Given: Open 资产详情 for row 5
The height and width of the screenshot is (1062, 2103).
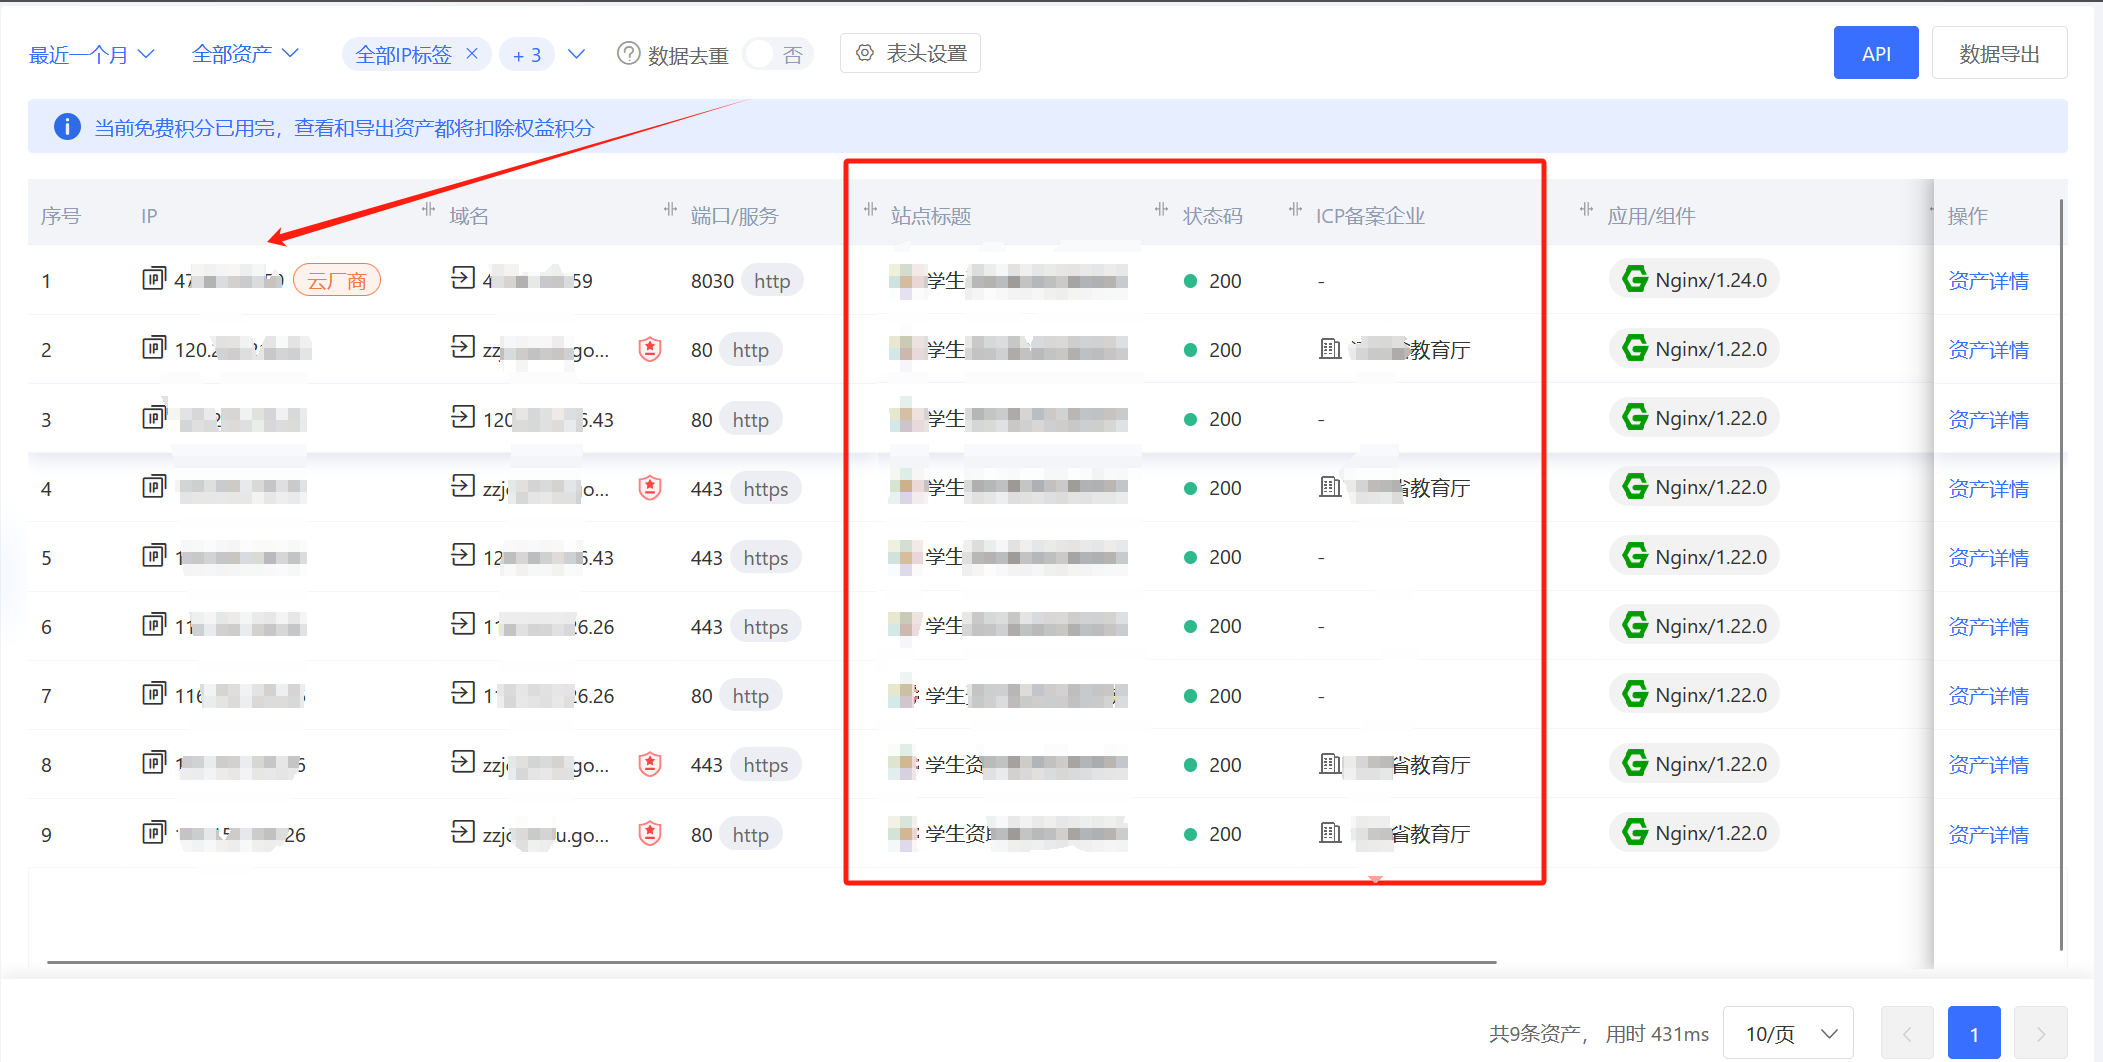Looking at the screenshot, I should 1988,557.
